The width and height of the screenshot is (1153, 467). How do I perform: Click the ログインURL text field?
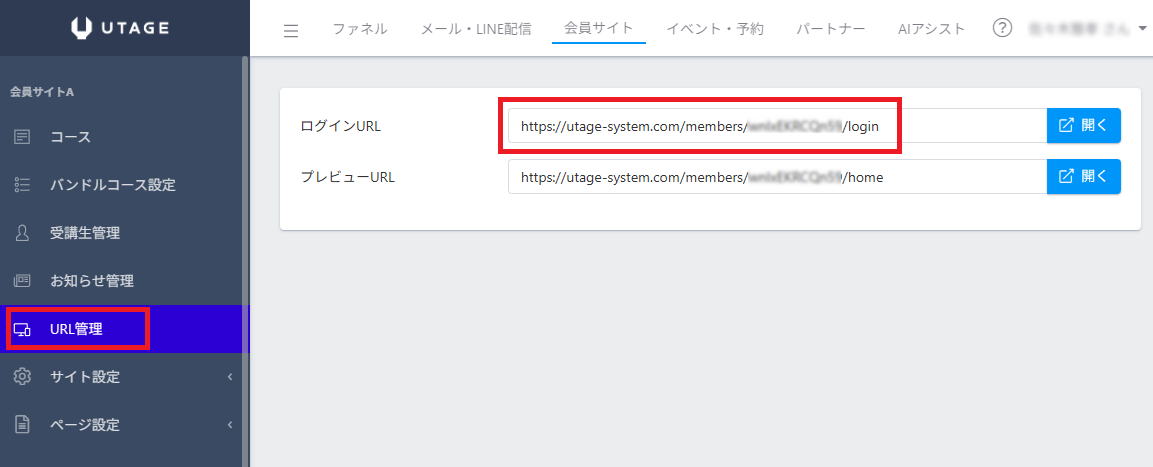(x=700, y=126)
